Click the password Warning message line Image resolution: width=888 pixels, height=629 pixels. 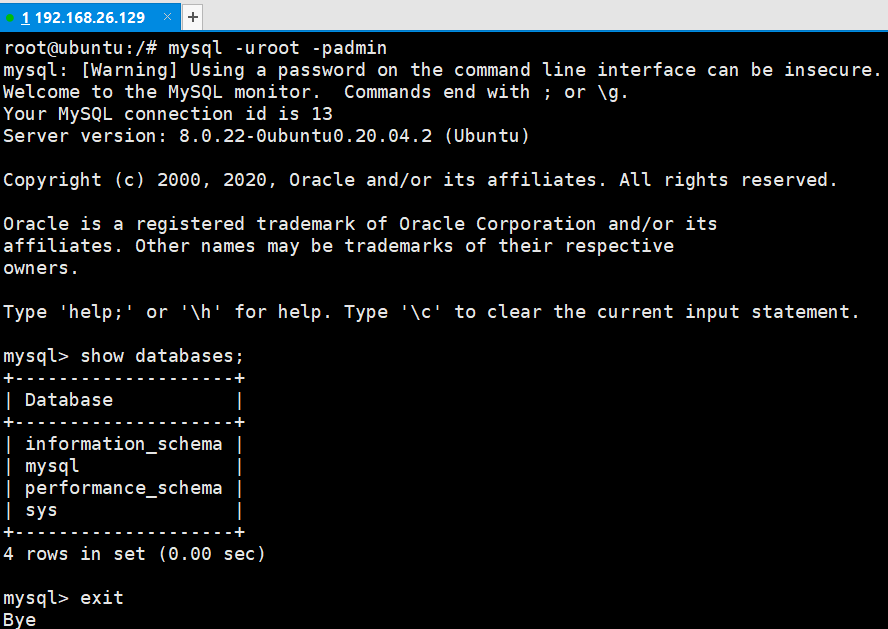pos(440,70)
